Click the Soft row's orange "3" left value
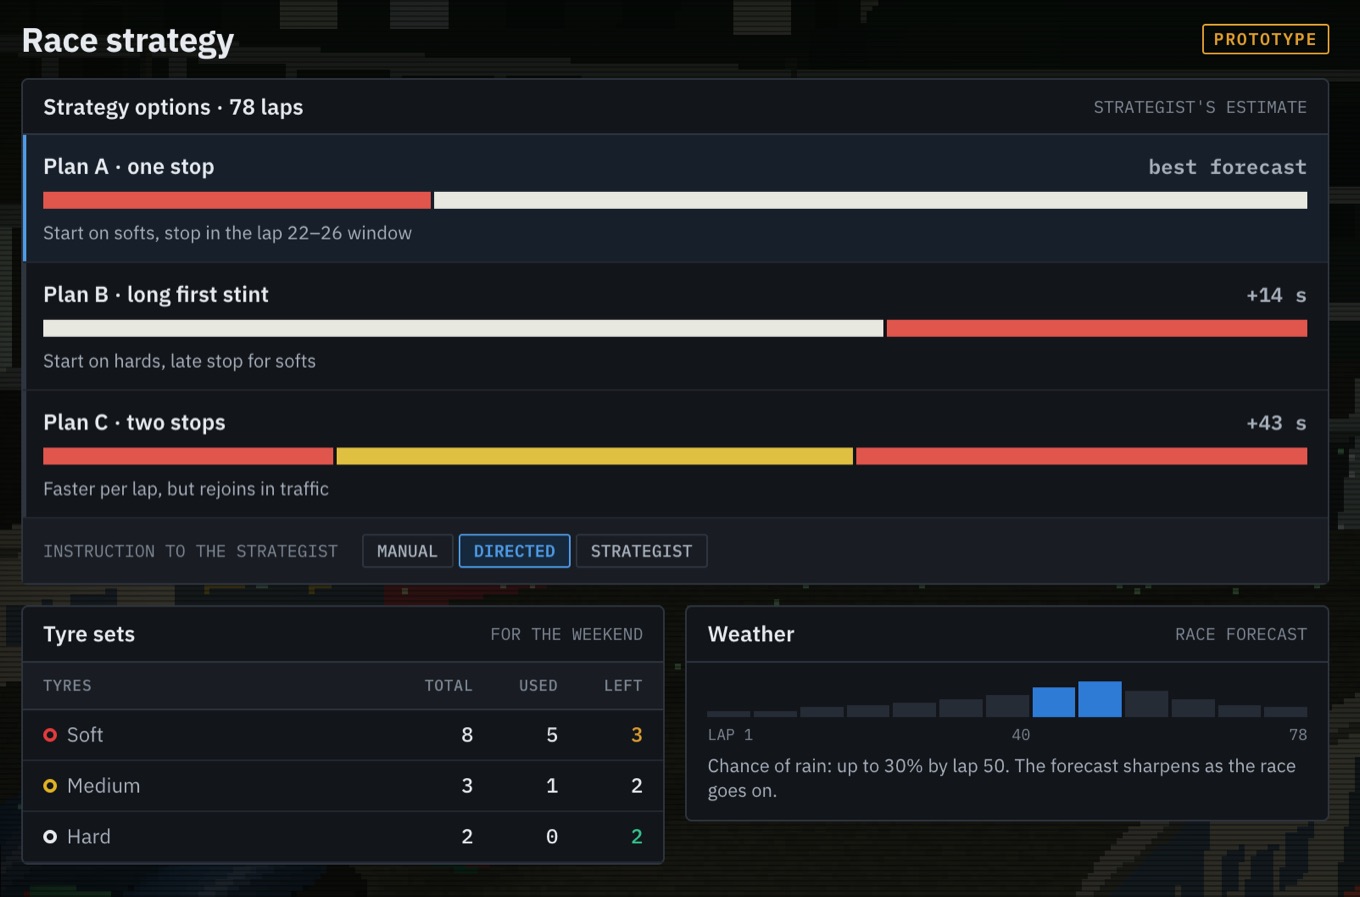 (x=637, y=735)
